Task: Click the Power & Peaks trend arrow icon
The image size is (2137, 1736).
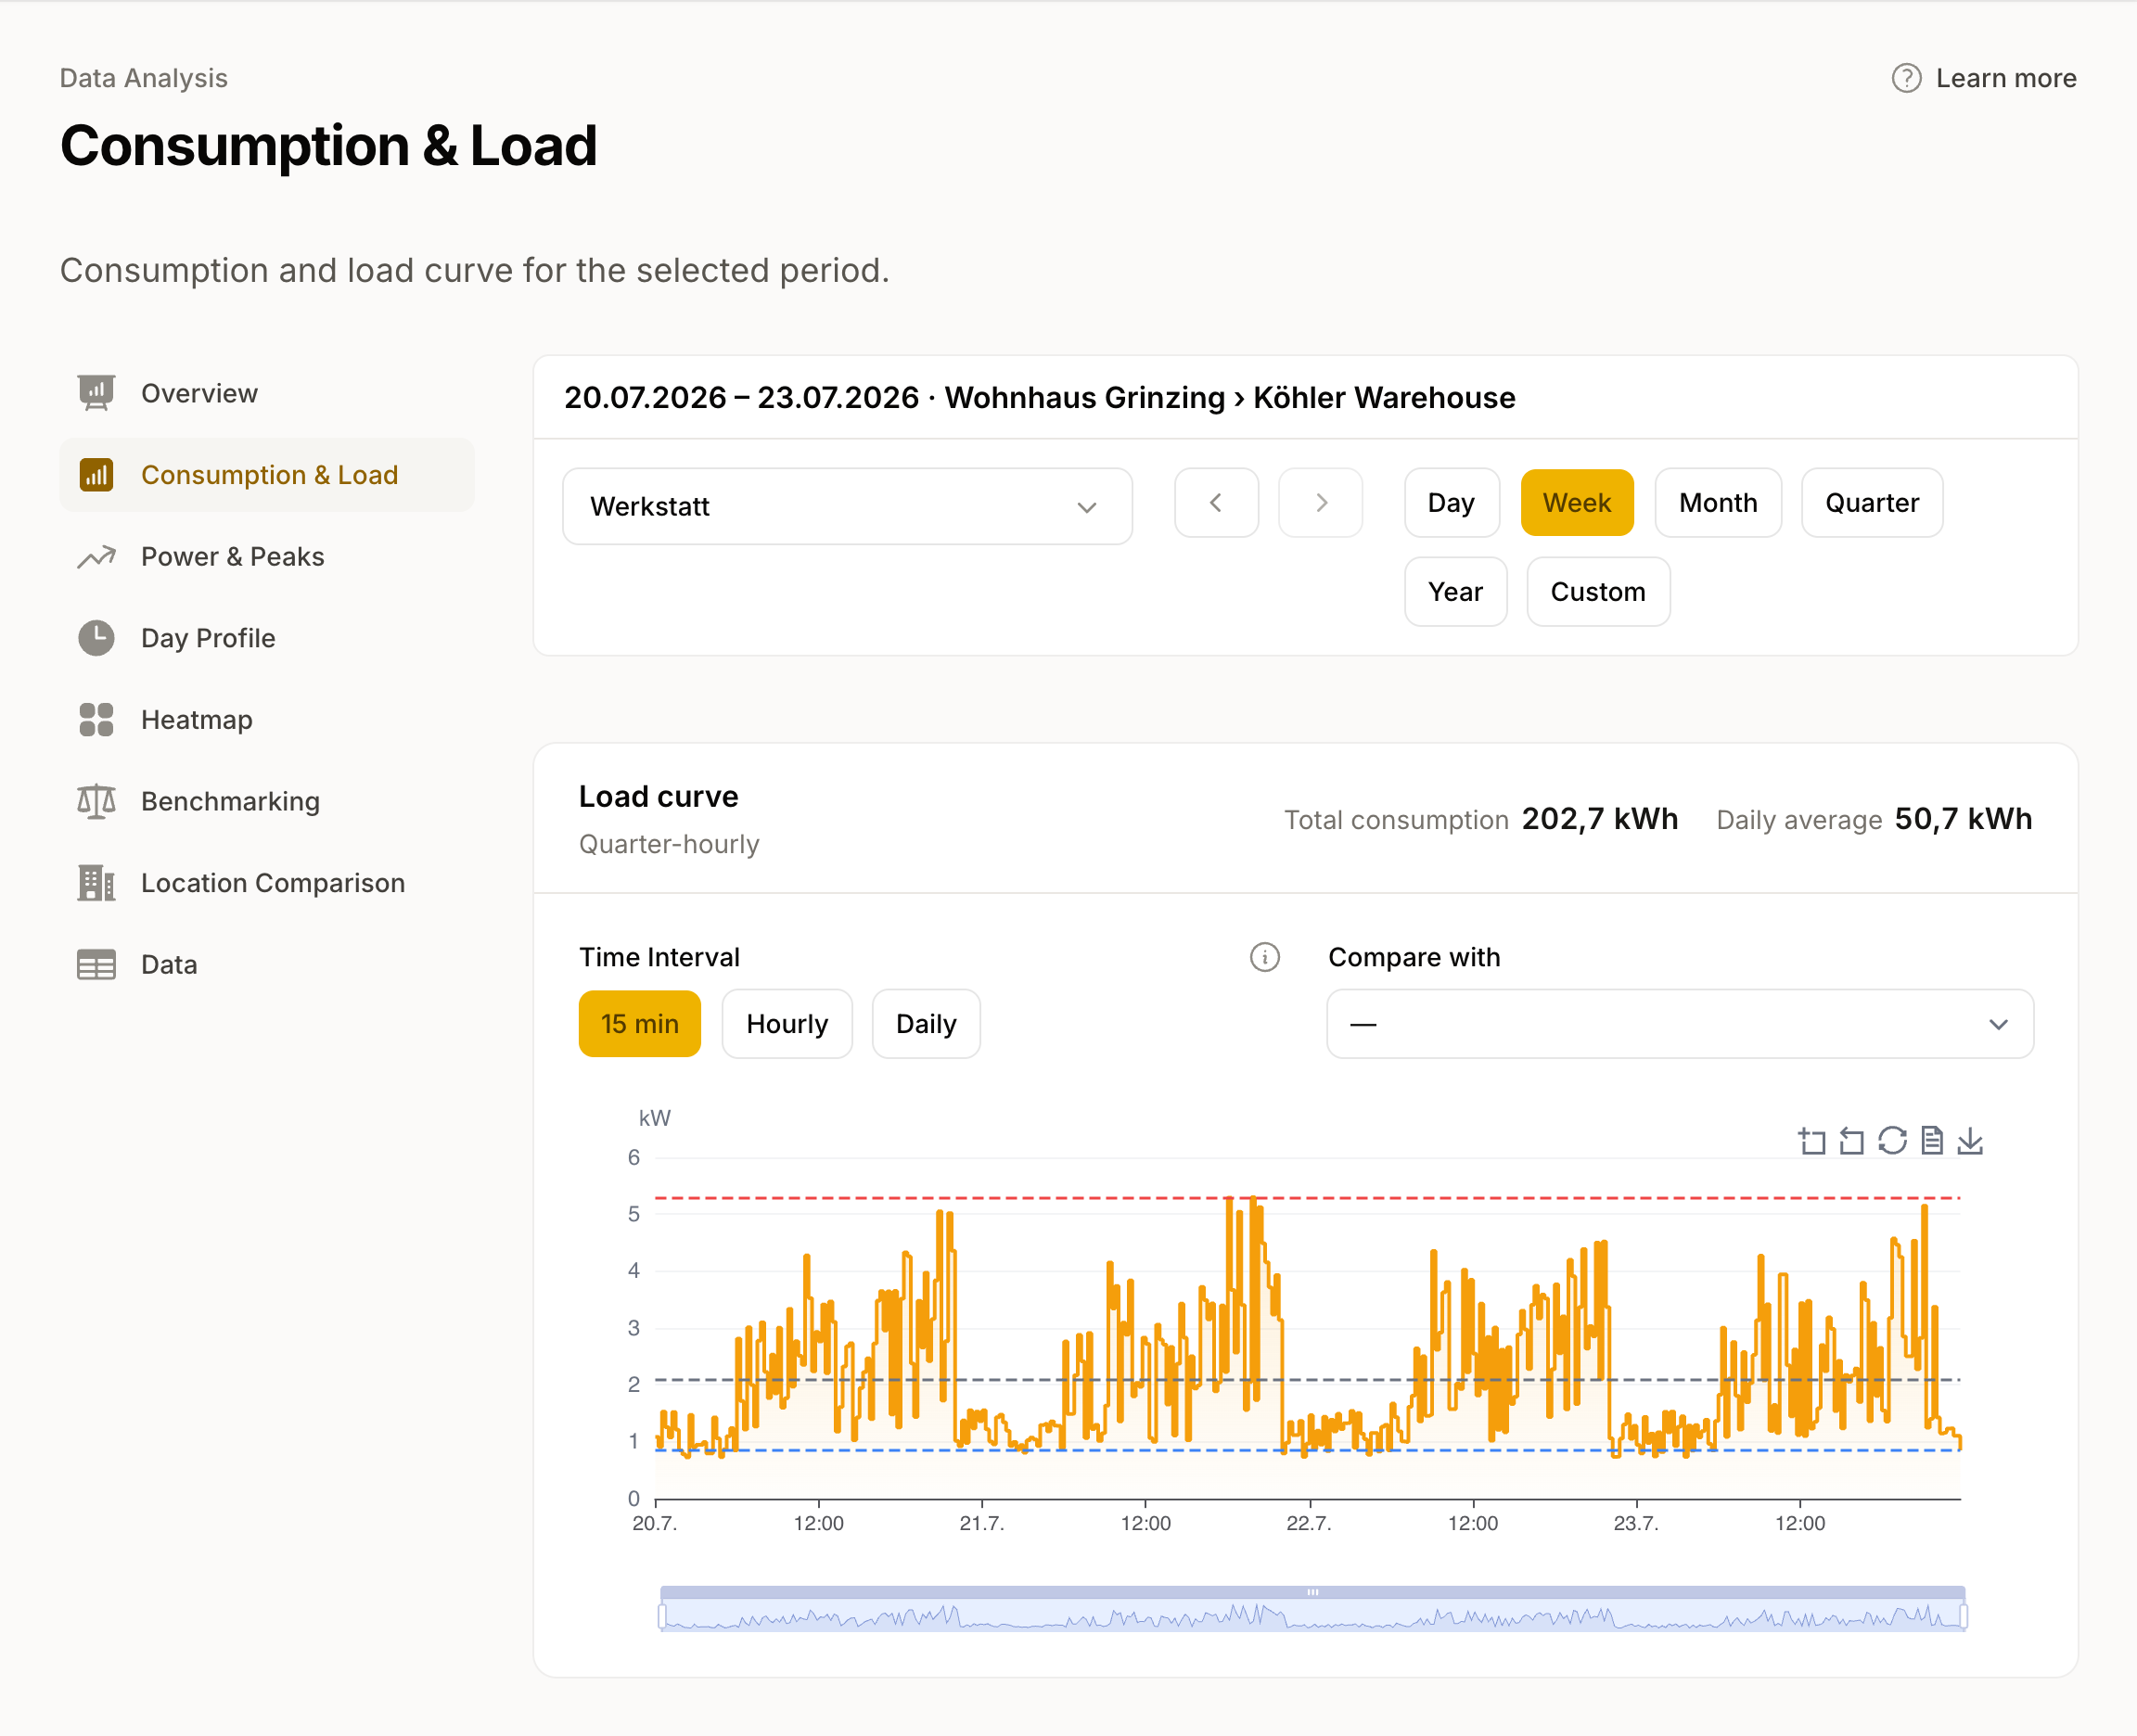Action: tap(96, 557)
